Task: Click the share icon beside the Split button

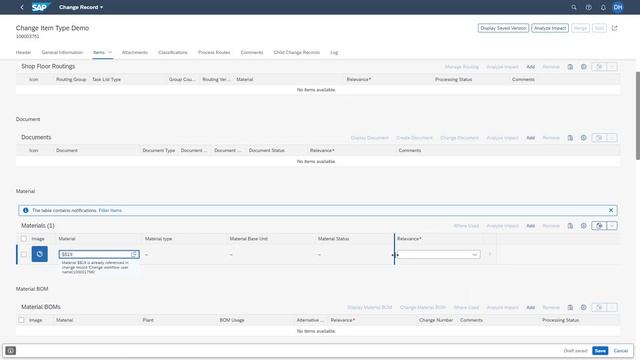Action: [x=614, y=28]
